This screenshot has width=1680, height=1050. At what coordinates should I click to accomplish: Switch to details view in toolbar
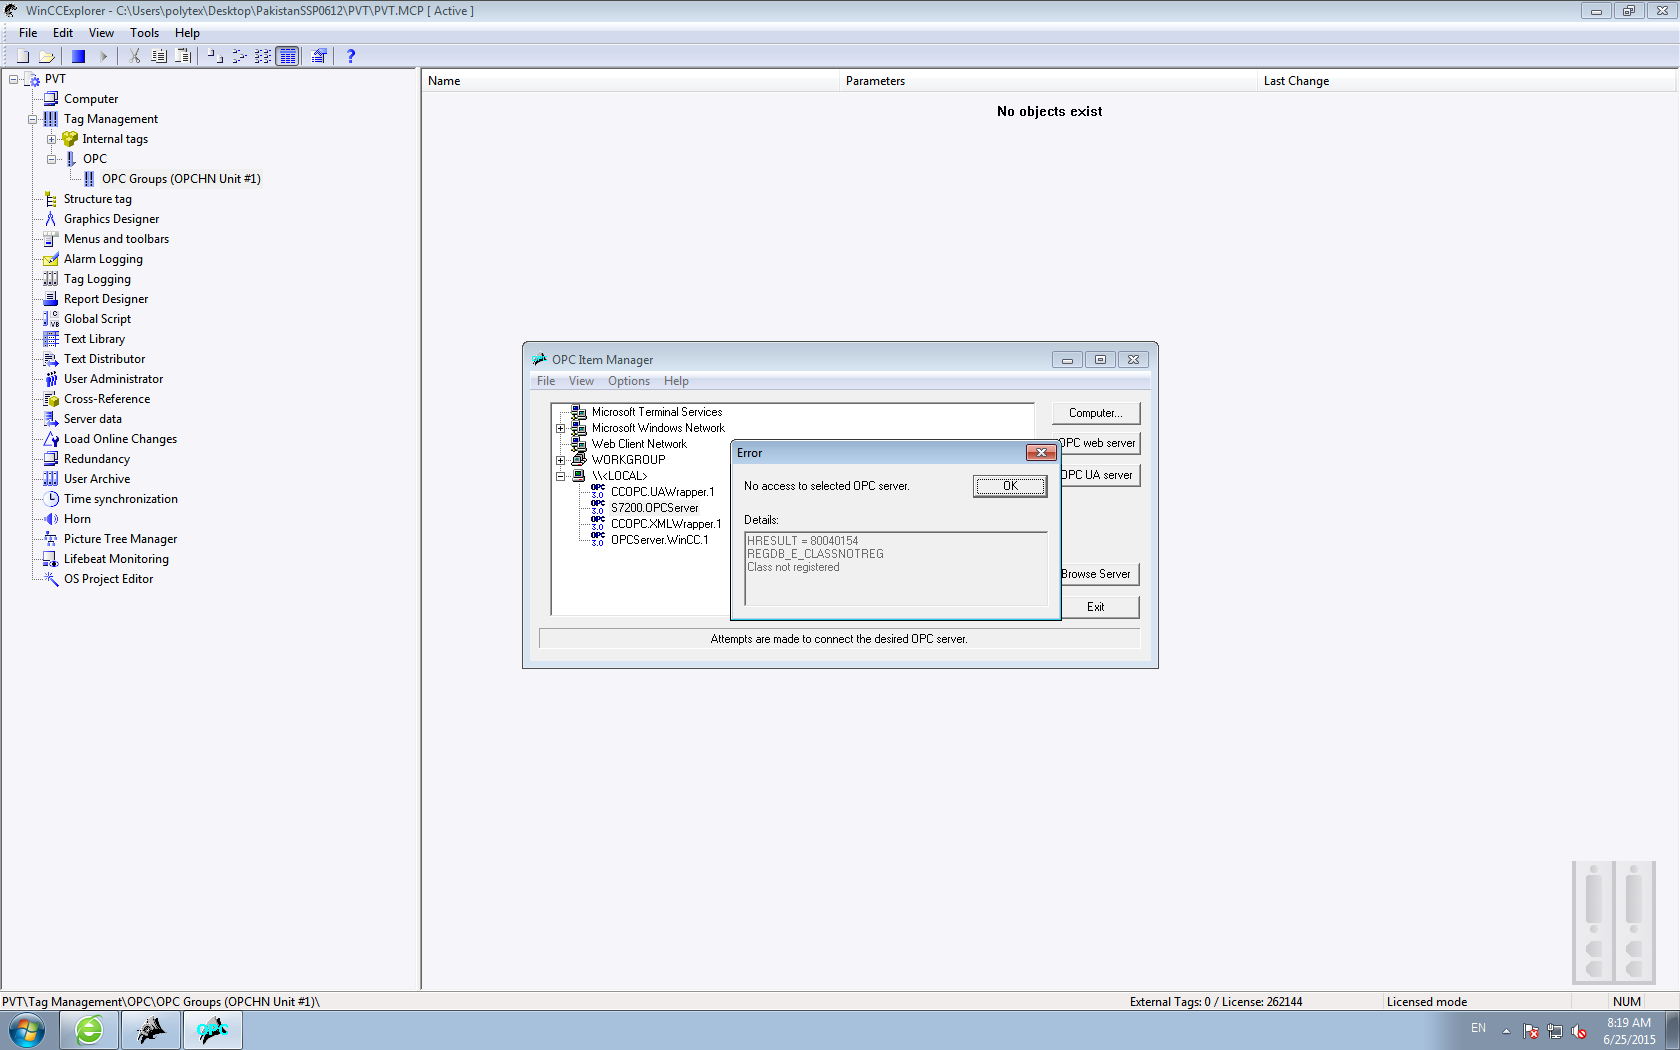[288, 57]
